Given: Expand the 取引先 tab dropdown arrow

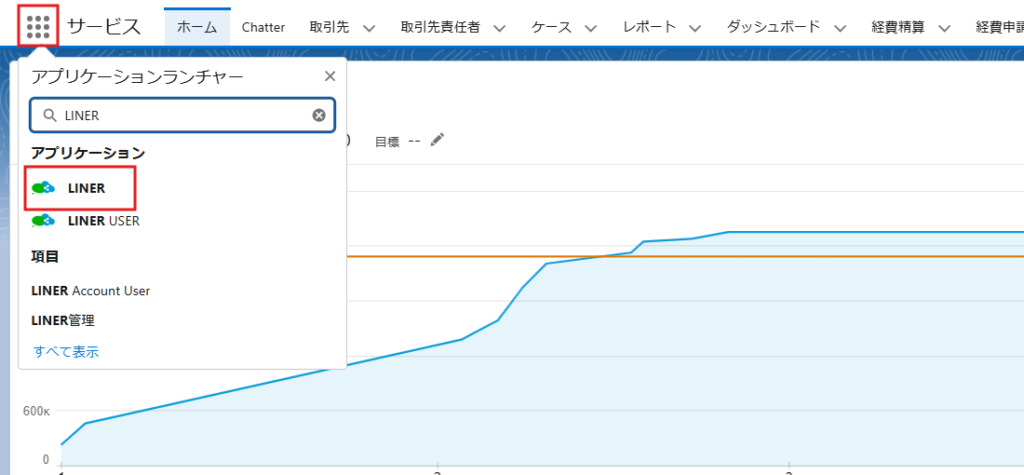Looking at the screenshot, I should click(x=368, y=28).
